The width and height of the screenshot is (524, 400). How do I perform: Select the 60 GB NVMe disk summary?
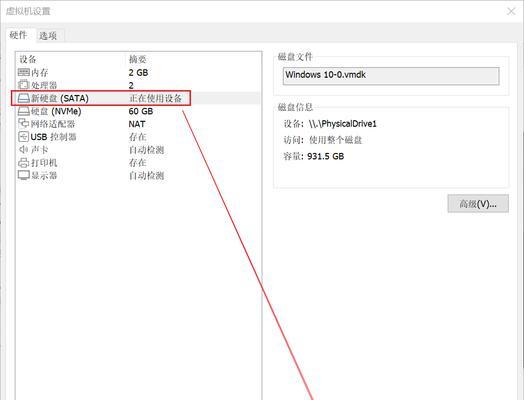click(x=141, y=111)
